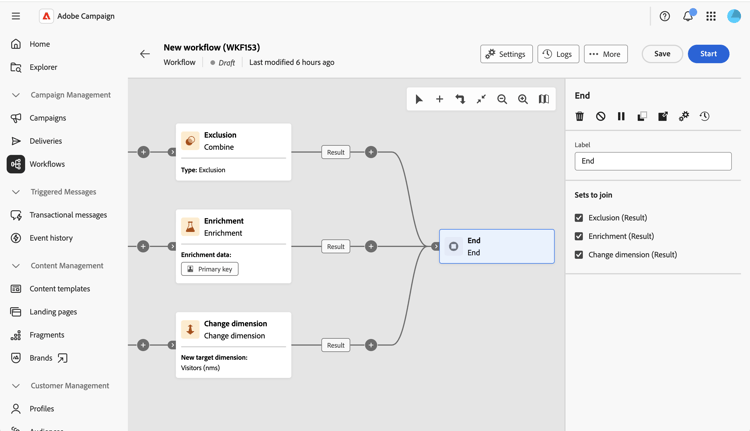Uncheck Enrichment (Result) checkbox
The image size is (750, 431).
point(579,236)
